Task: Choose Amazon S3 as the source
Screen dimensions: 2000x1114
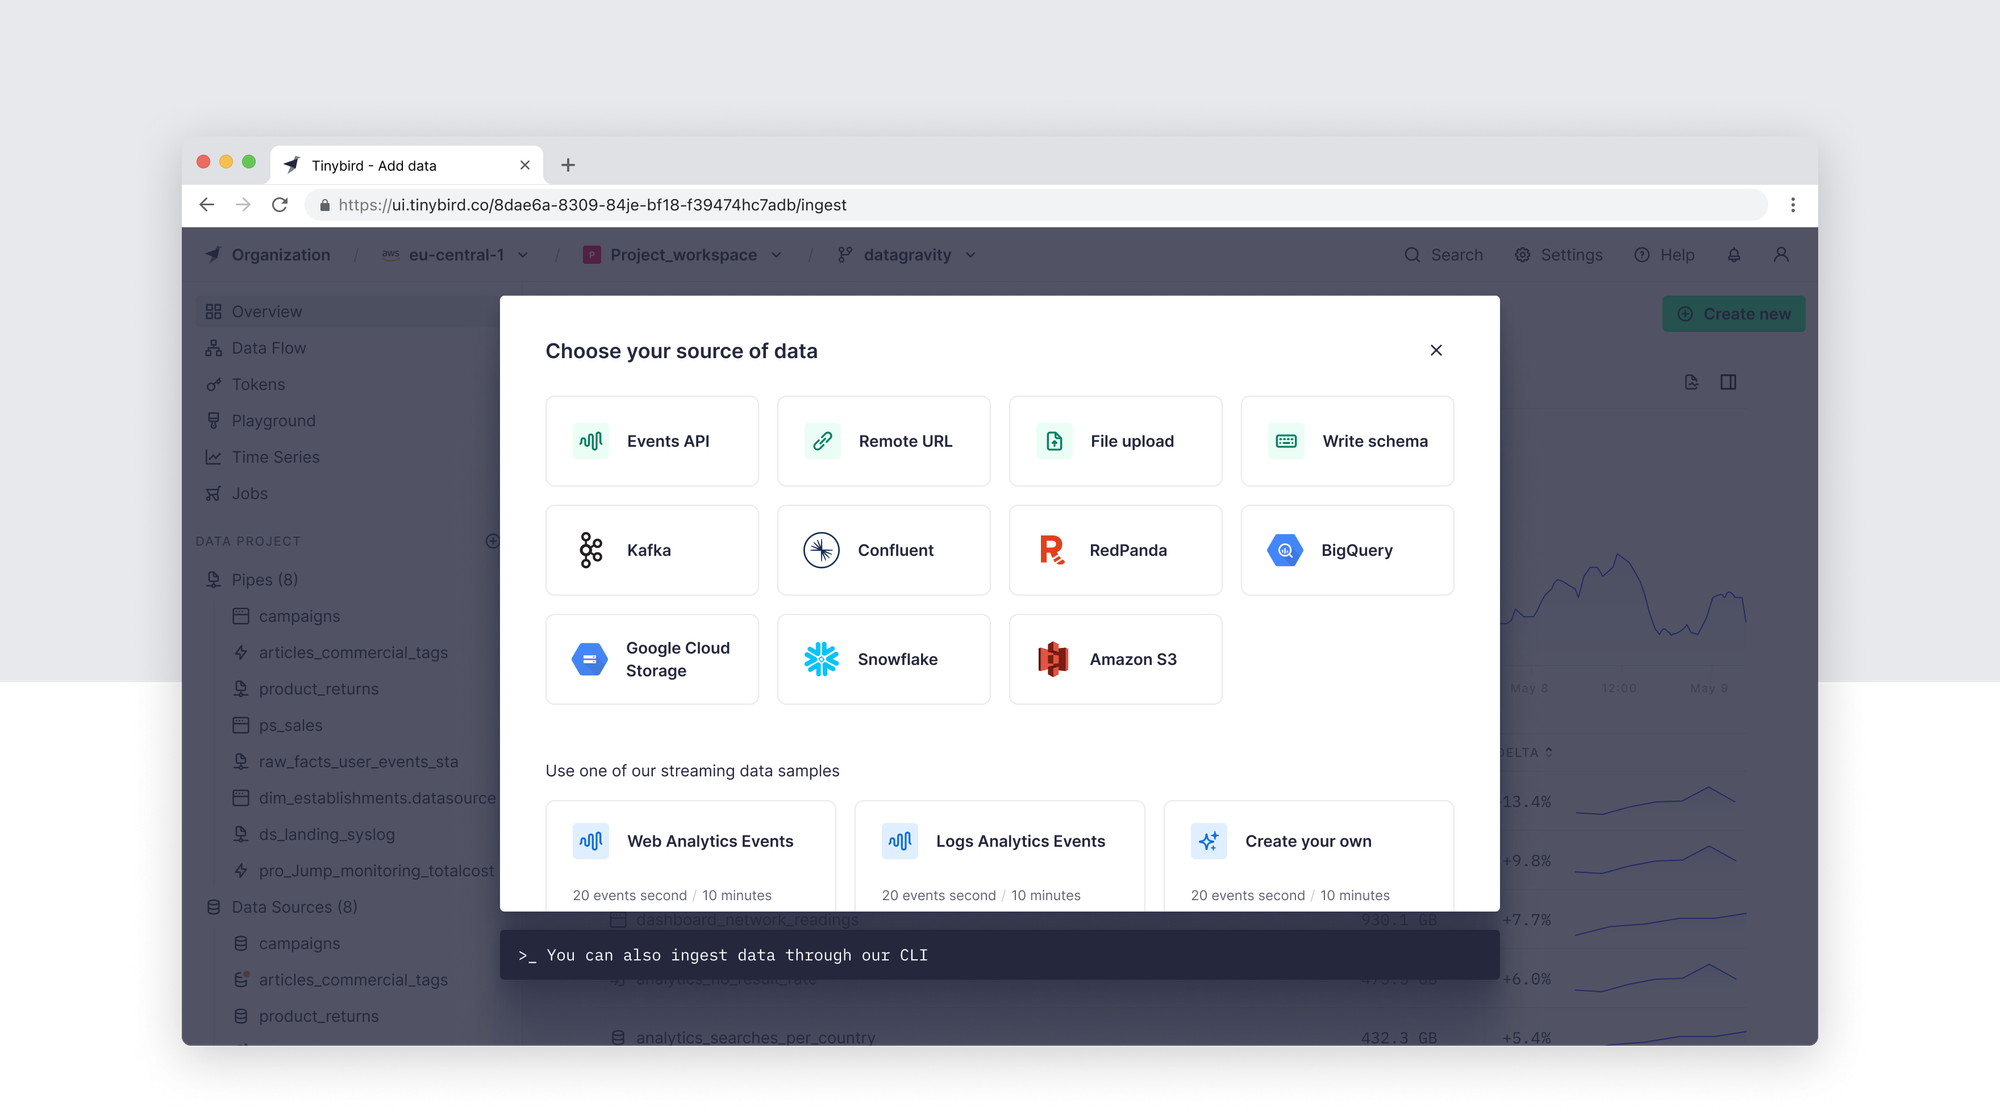Action: pos(1115,659)
